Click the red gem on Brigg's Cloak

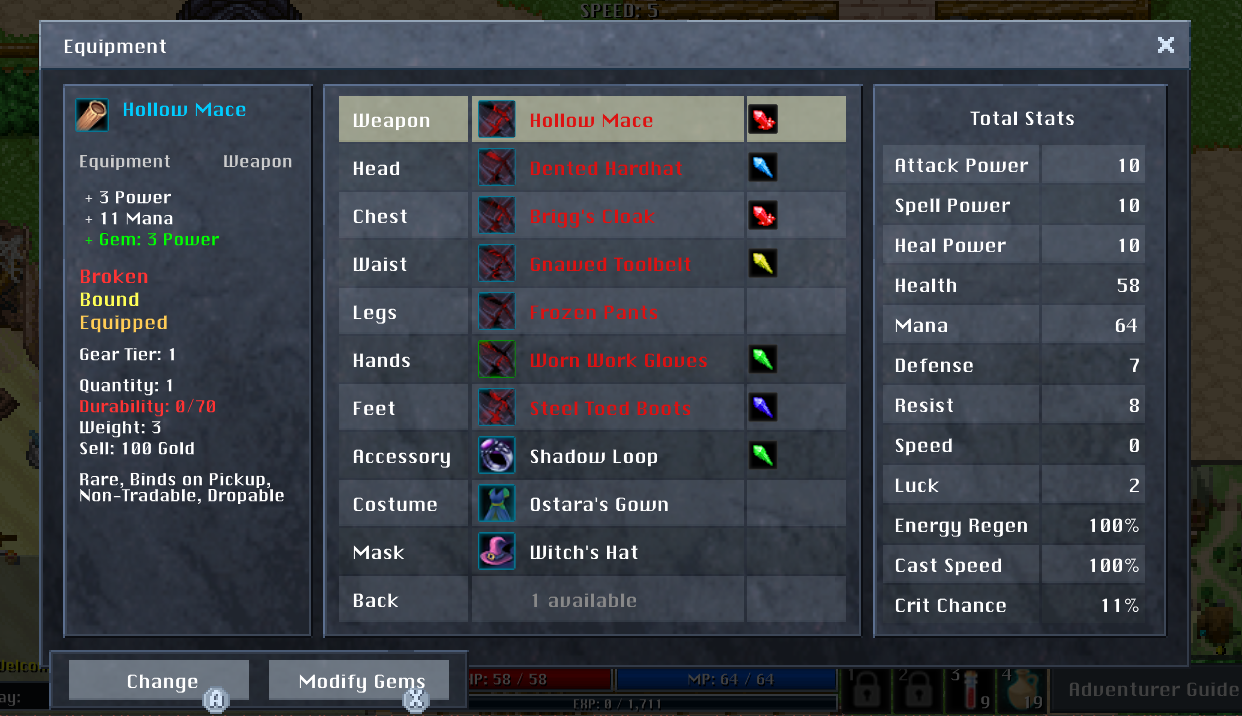point(763,216)
